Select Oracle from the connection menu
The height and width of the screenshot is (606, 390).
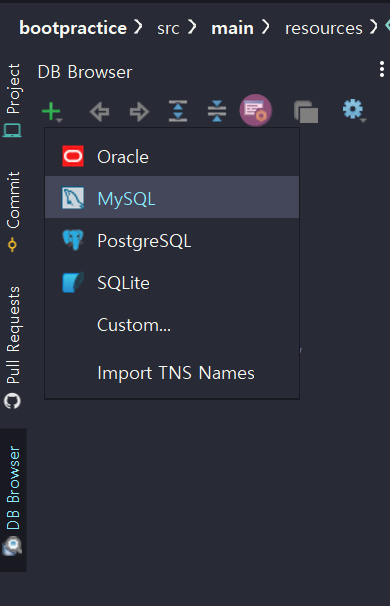pos(172,157)
